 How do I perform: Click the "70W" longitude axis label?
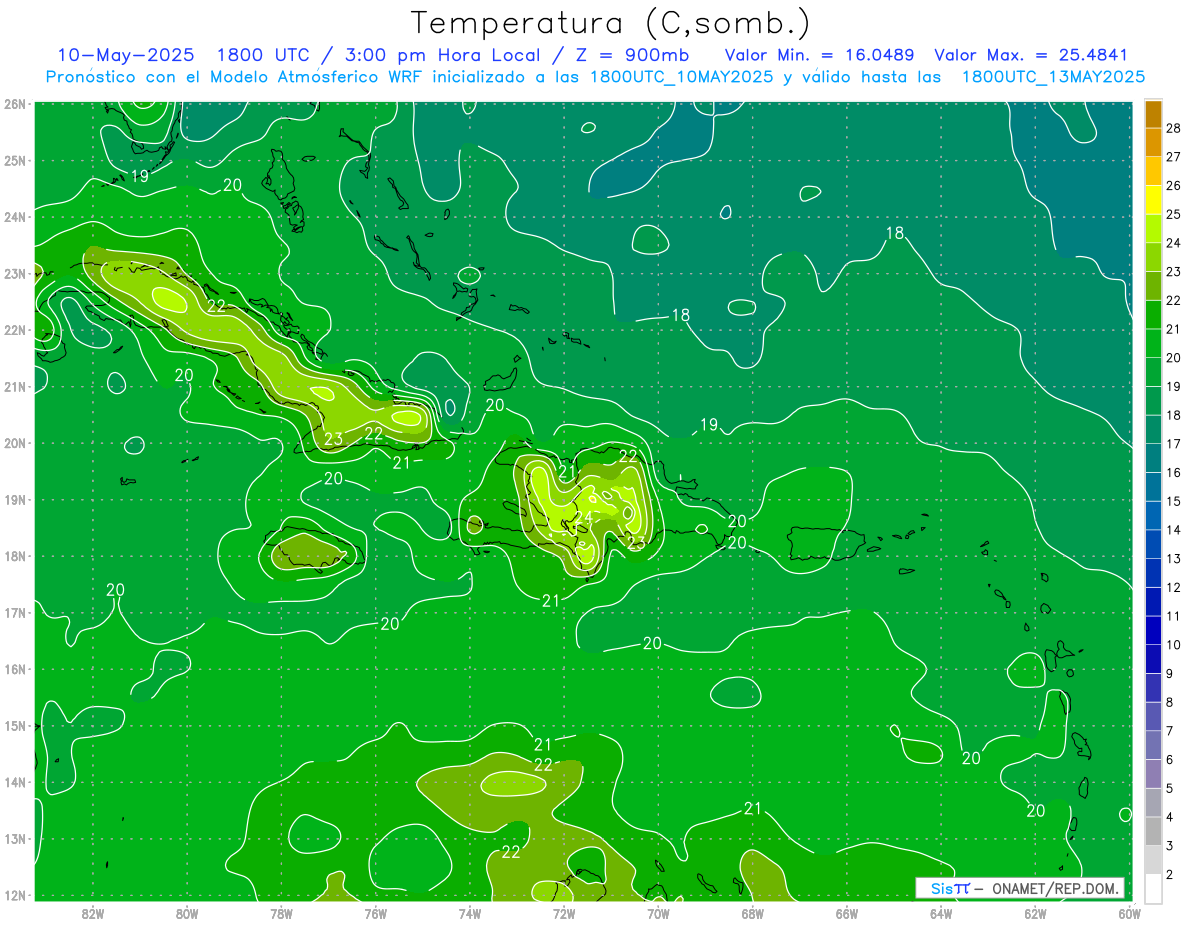(x=658, y=913)
